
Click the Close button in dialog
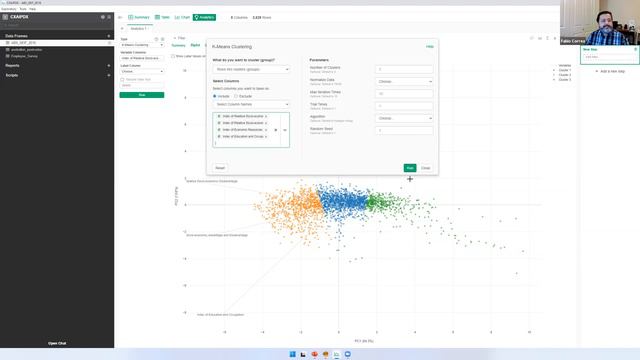(426, 168)
